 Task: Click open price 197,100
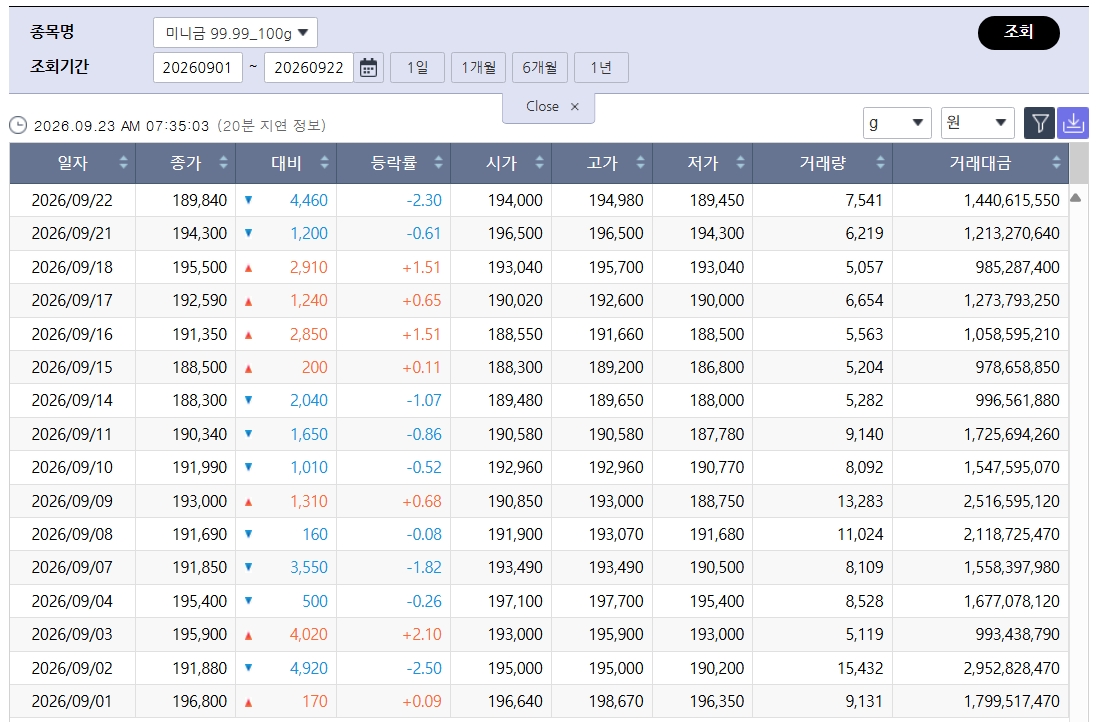click(x=515, y=601)
